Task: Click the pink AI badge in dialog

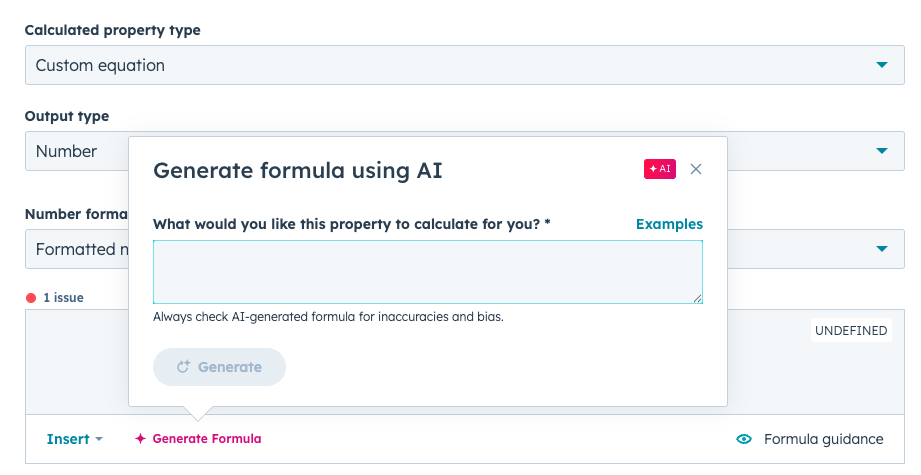Action: [660, 170]
